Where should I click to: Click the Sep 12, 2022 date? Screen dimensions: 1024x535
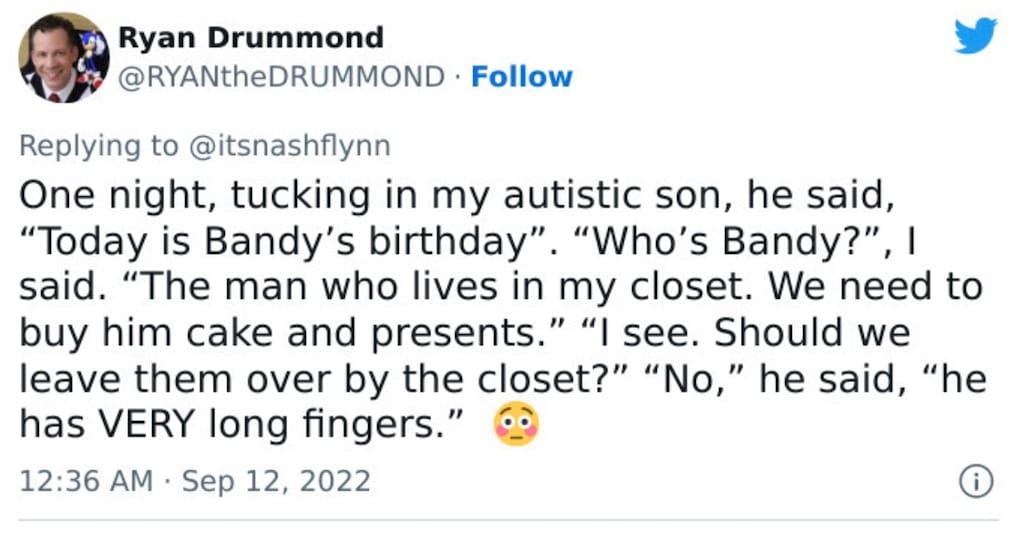(276, 481)
